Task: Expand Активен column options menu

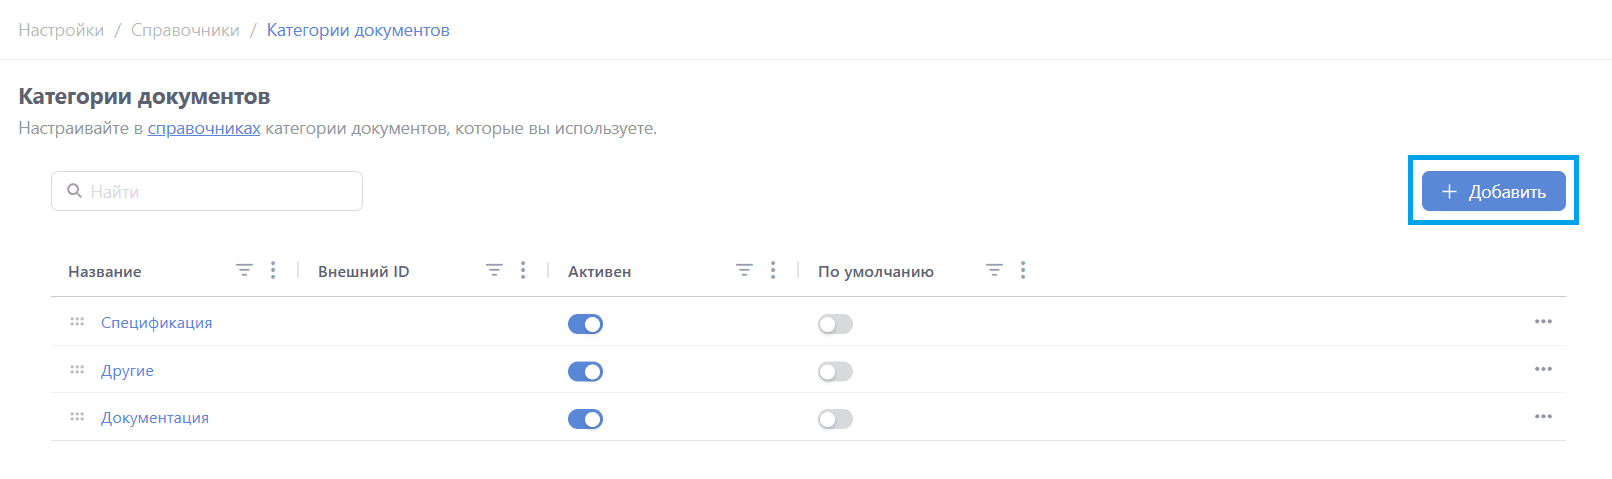Action: (773, 271)
